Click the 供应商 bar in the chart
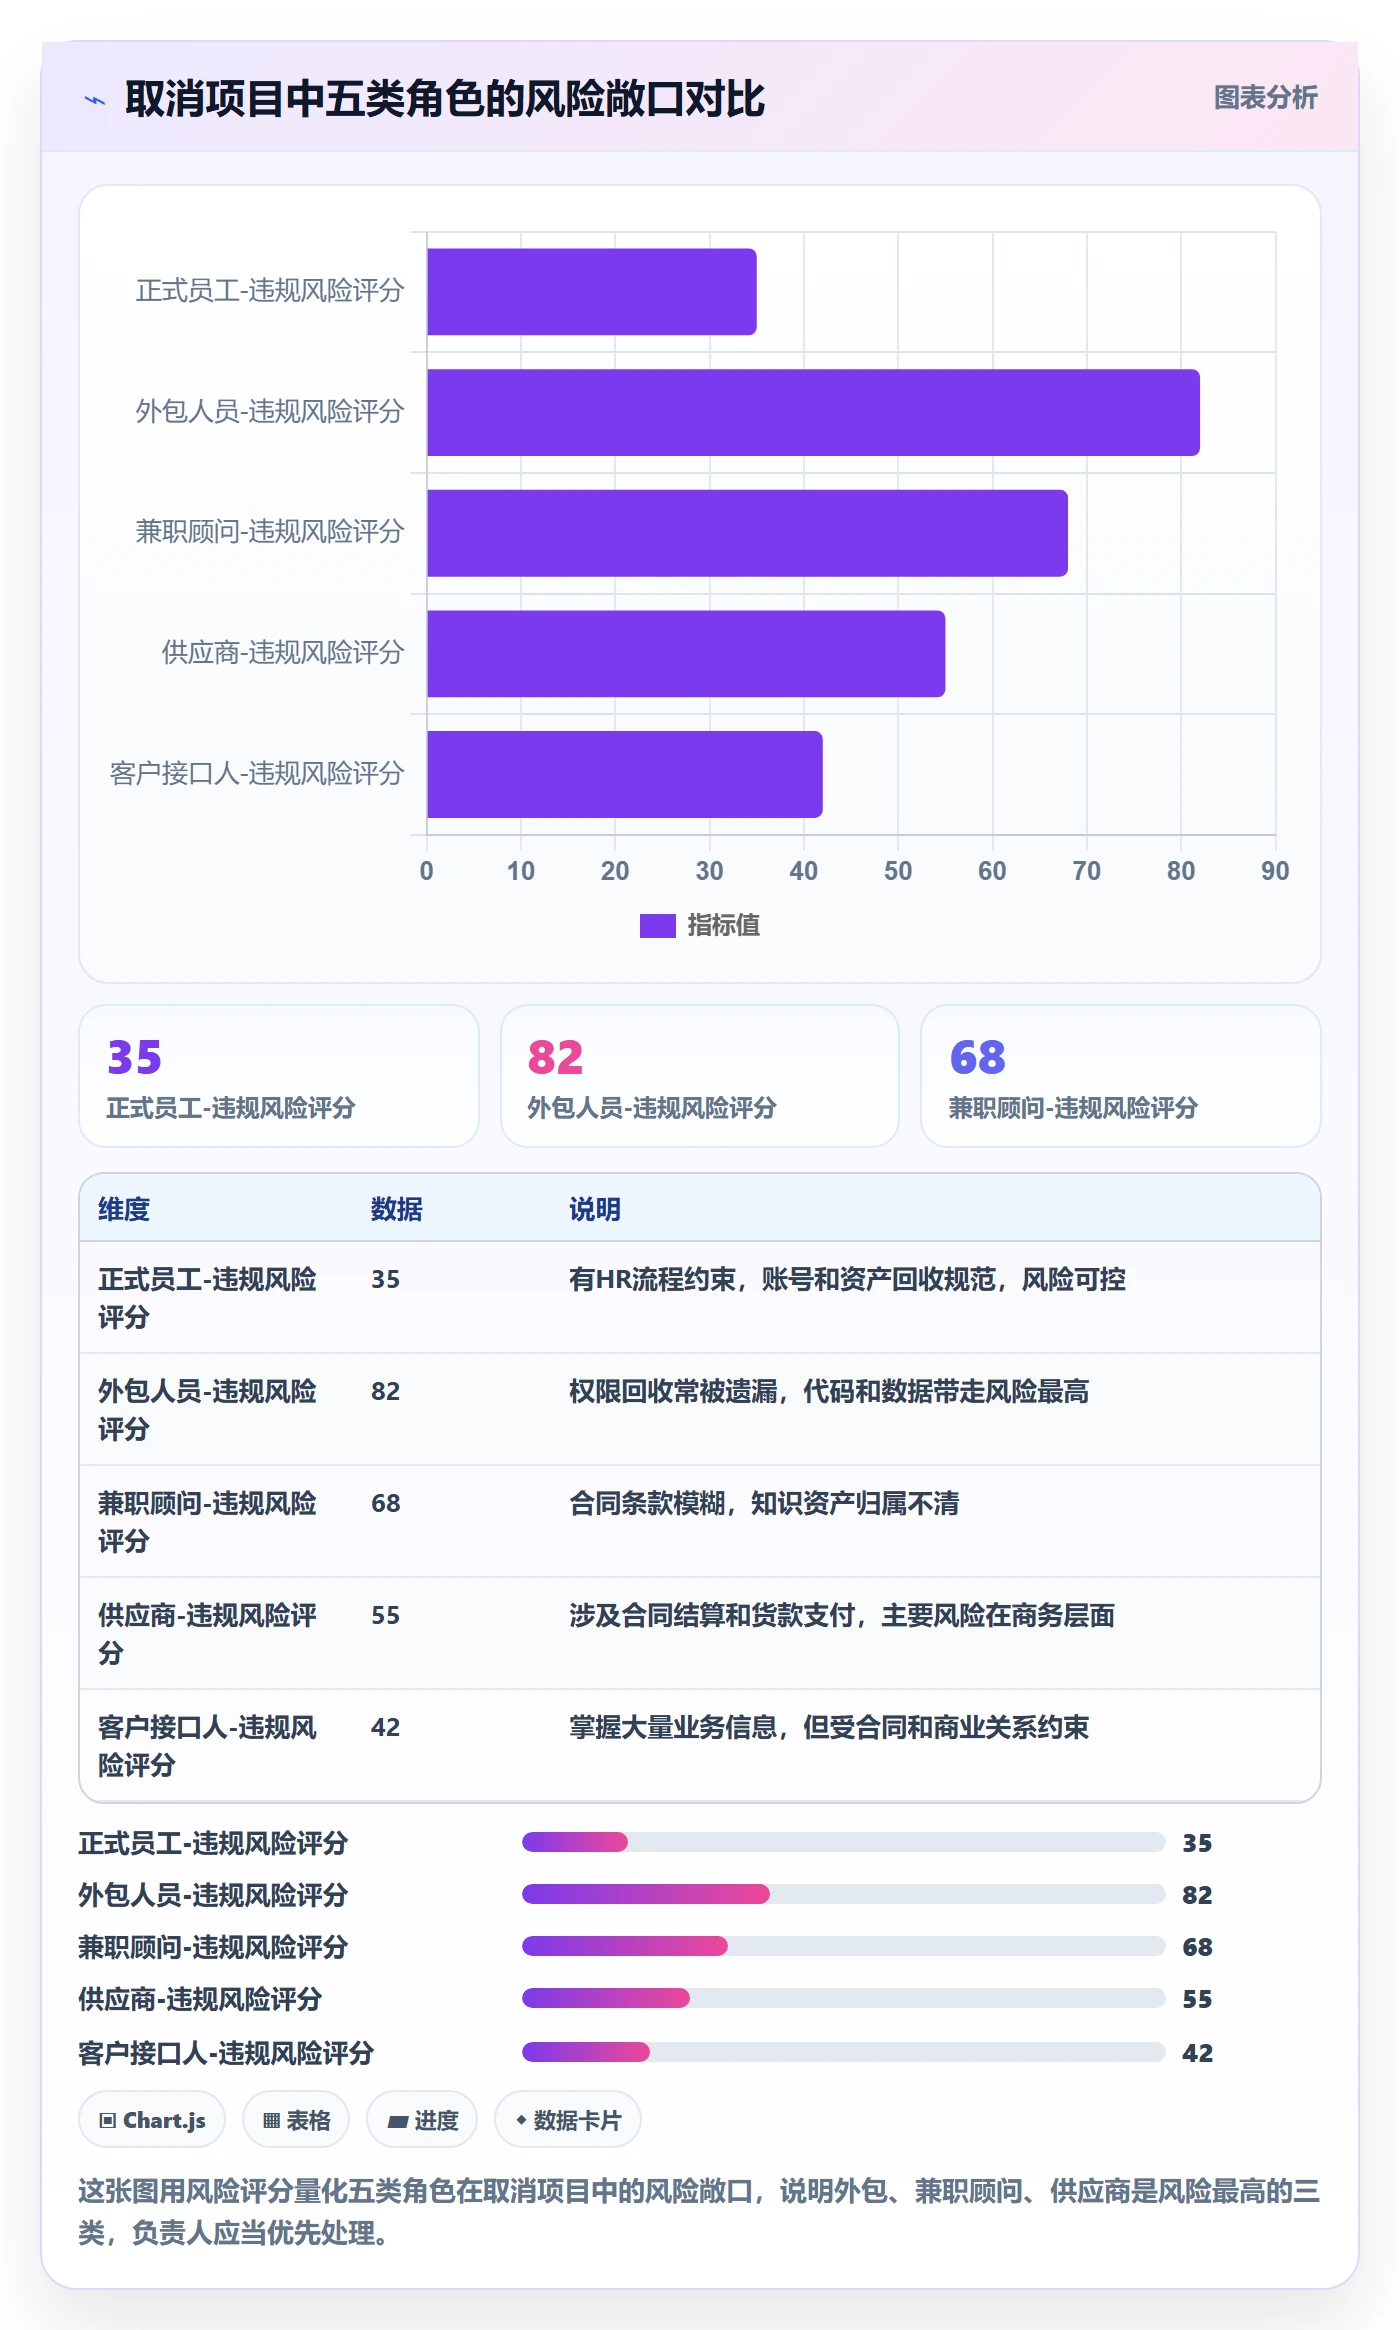The height and width of the screenshot is (2330, 1400). pos(686,654)
